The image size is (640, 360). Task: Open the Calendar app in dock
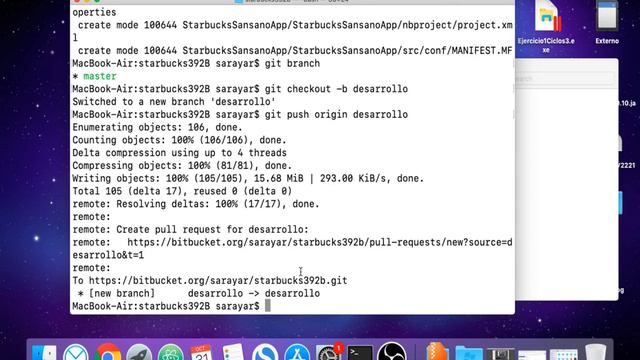[202, 352]
